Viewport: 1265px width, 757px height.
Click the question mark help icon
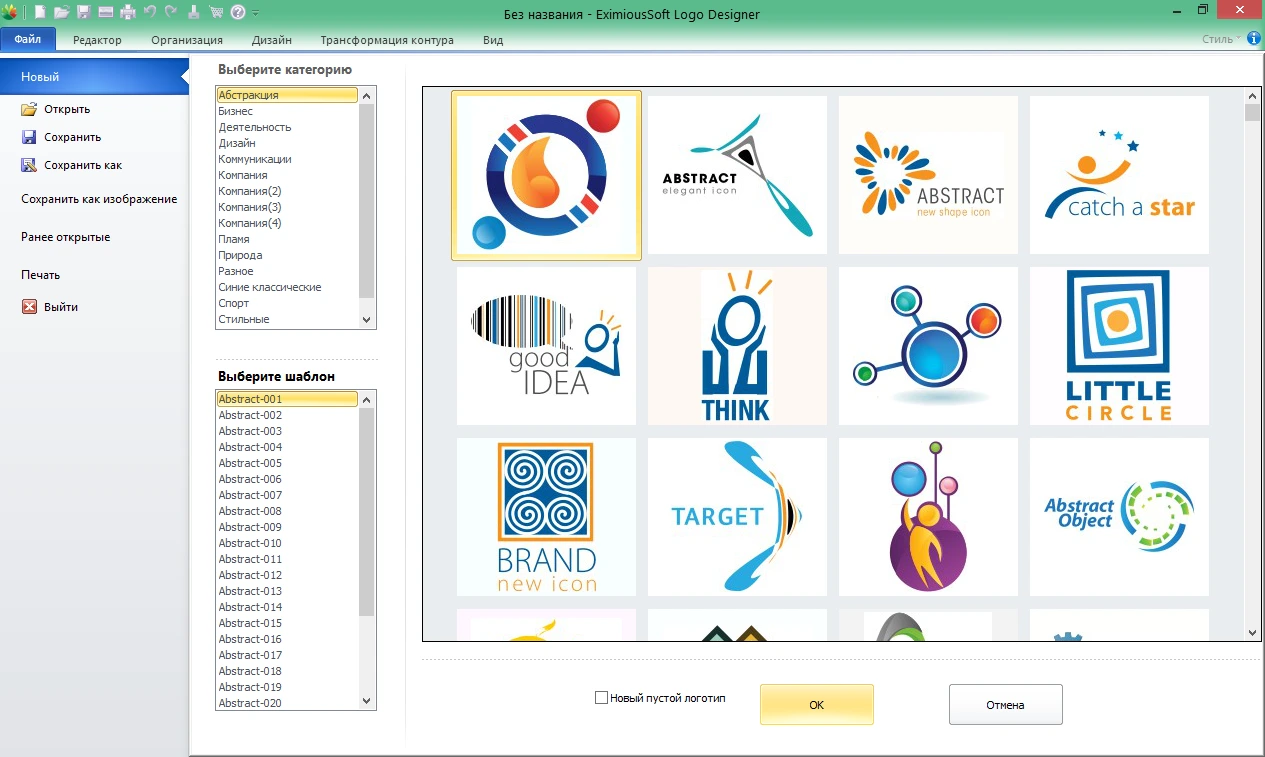pos(238,12)
